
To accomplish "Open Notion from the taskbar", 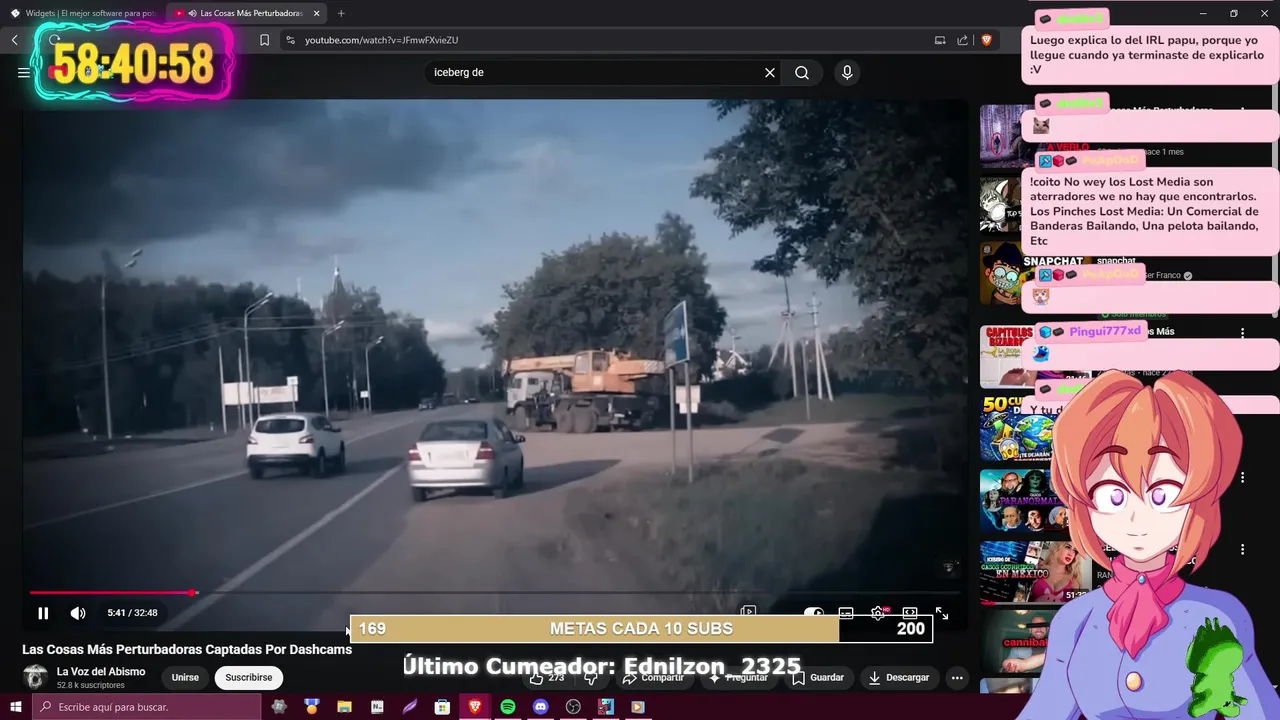I will pyautogui.click(x=377, y=707).
